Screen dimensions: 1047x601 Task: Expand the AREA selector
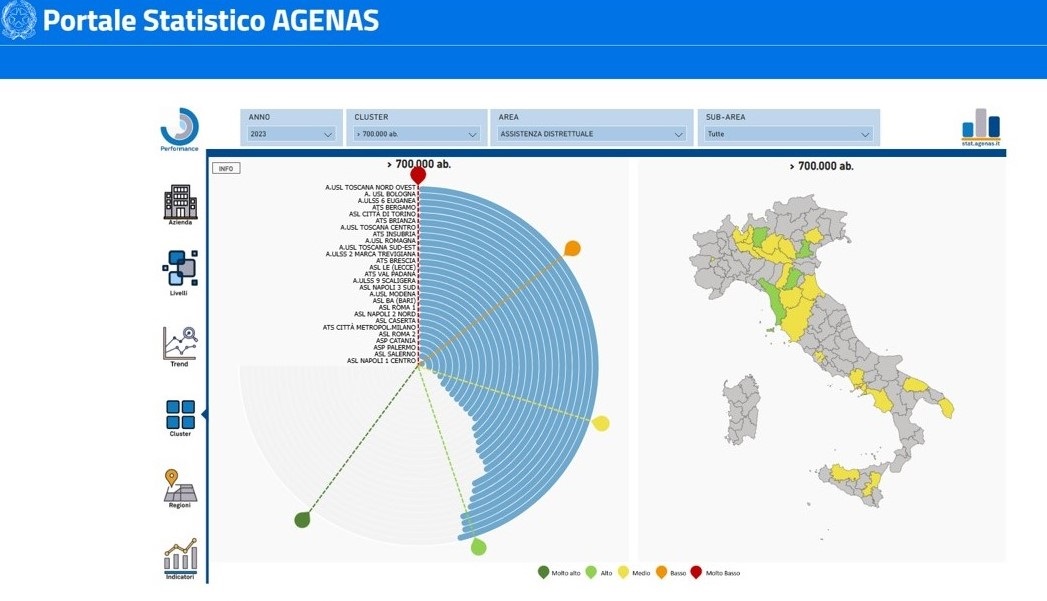[x=590, y=133]
